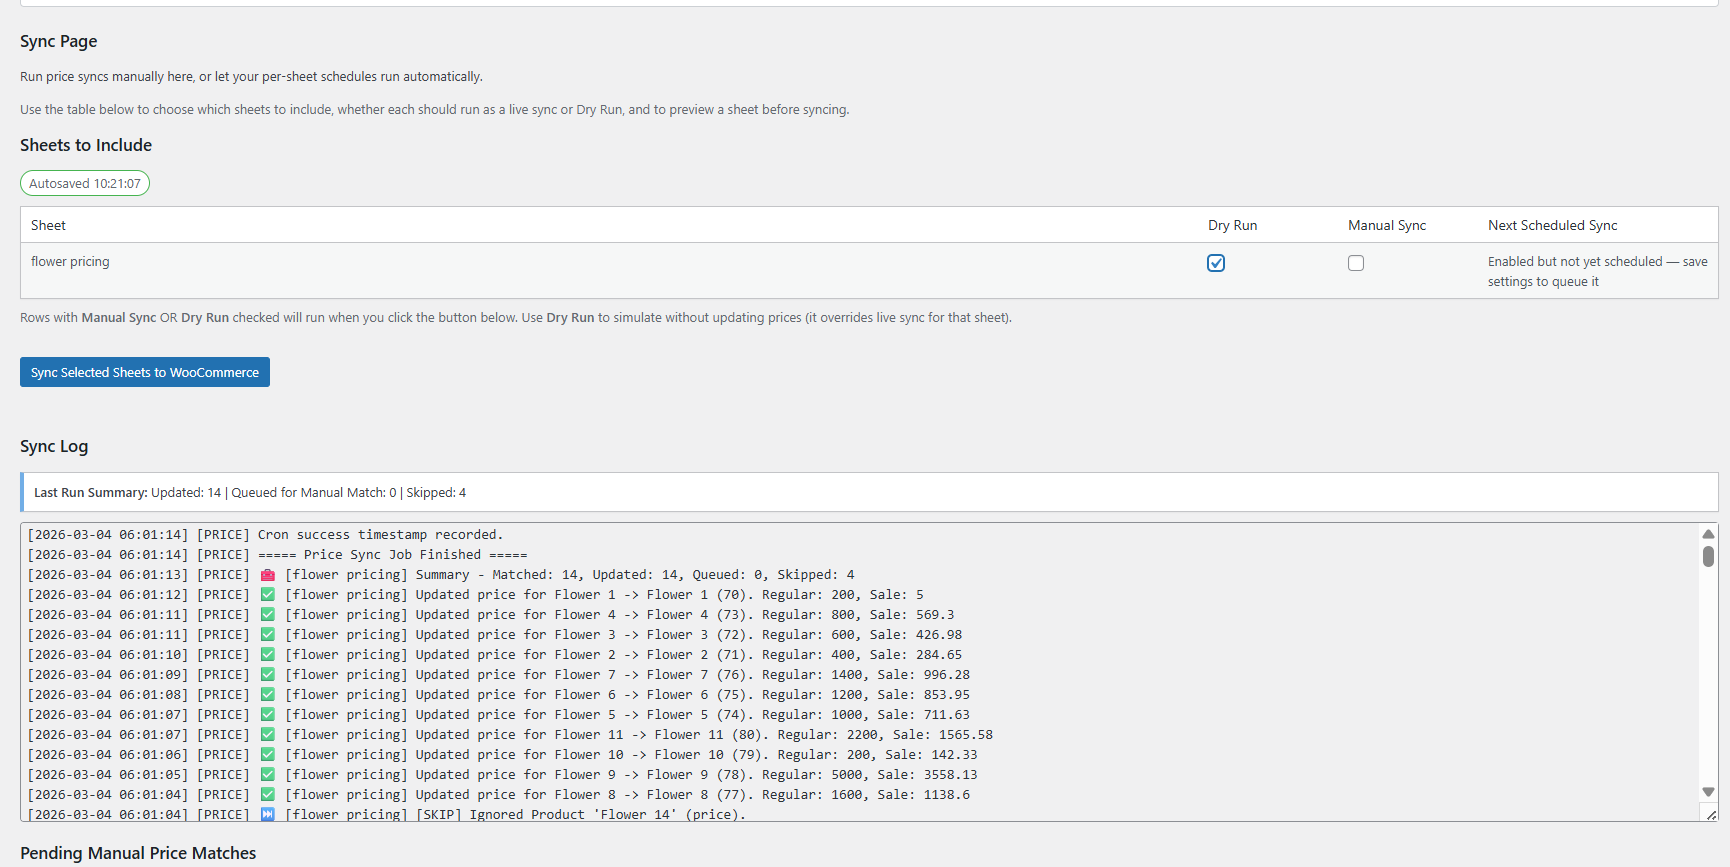Check Manual Sync for flower pricing
Screen dimensions: 1730x867
coord(1356,263)
